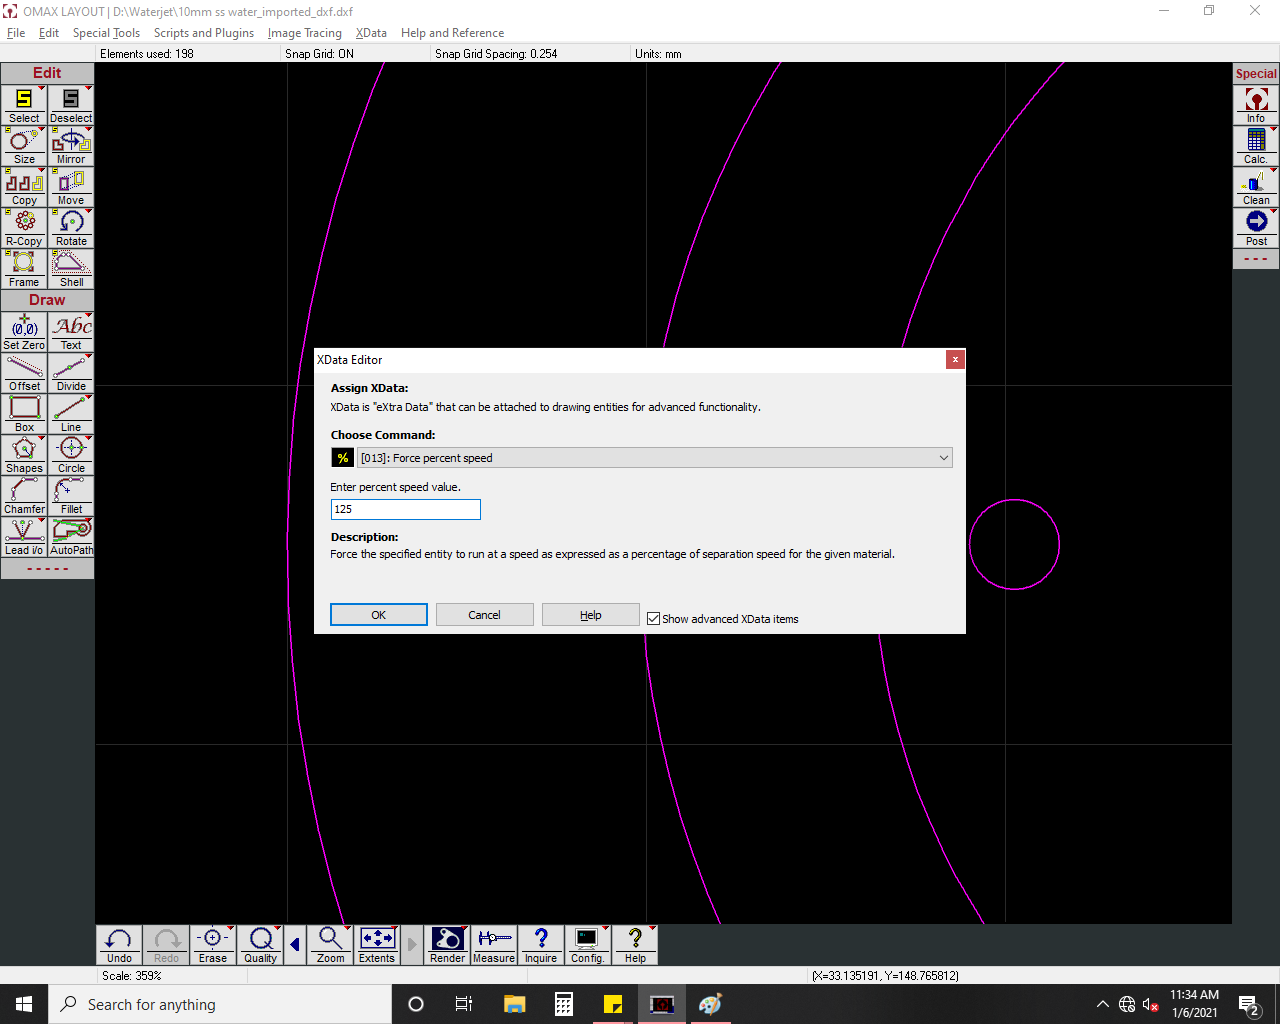Activate the Size tool
Screen dimensions: 1280x1024
coord(24,146)
